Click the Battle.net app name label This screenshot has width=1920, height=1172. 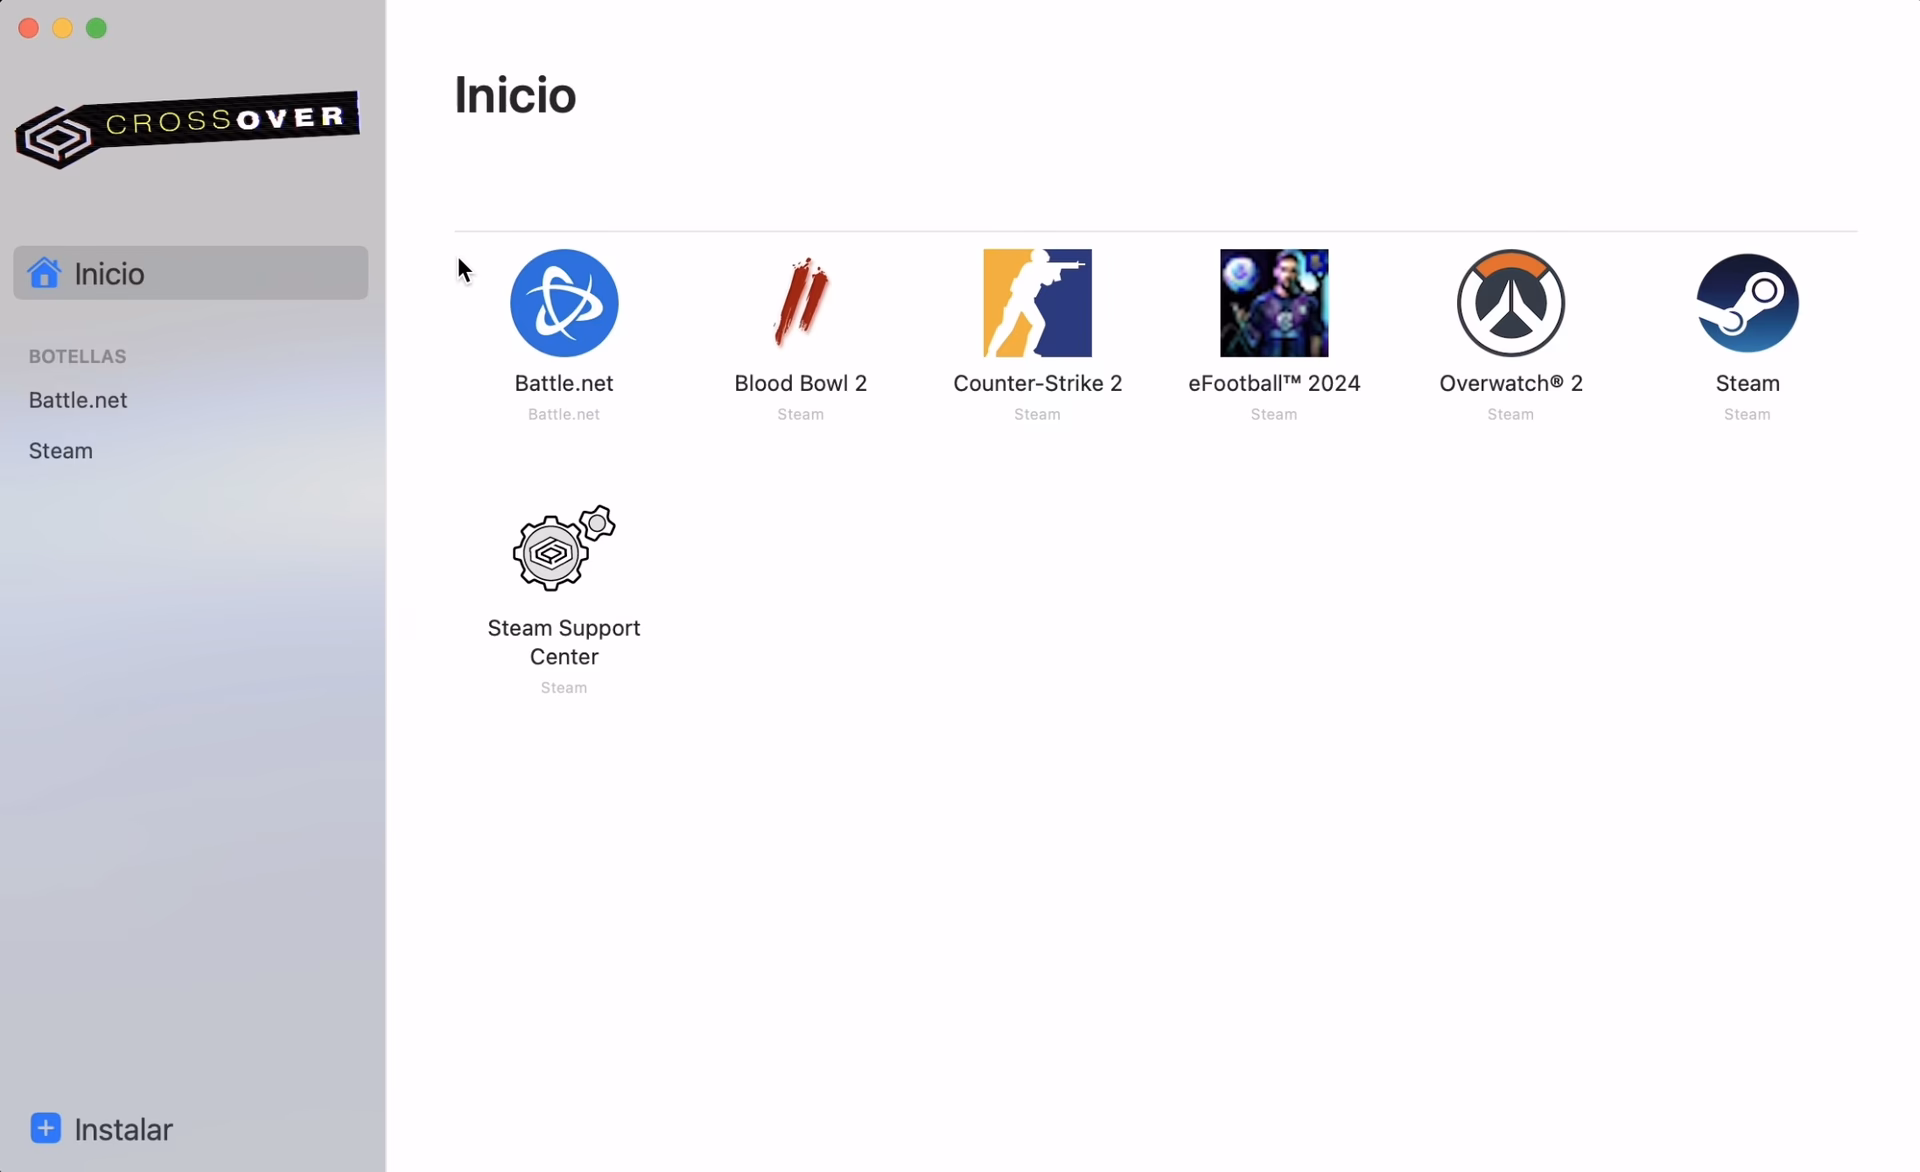point(564,383)
